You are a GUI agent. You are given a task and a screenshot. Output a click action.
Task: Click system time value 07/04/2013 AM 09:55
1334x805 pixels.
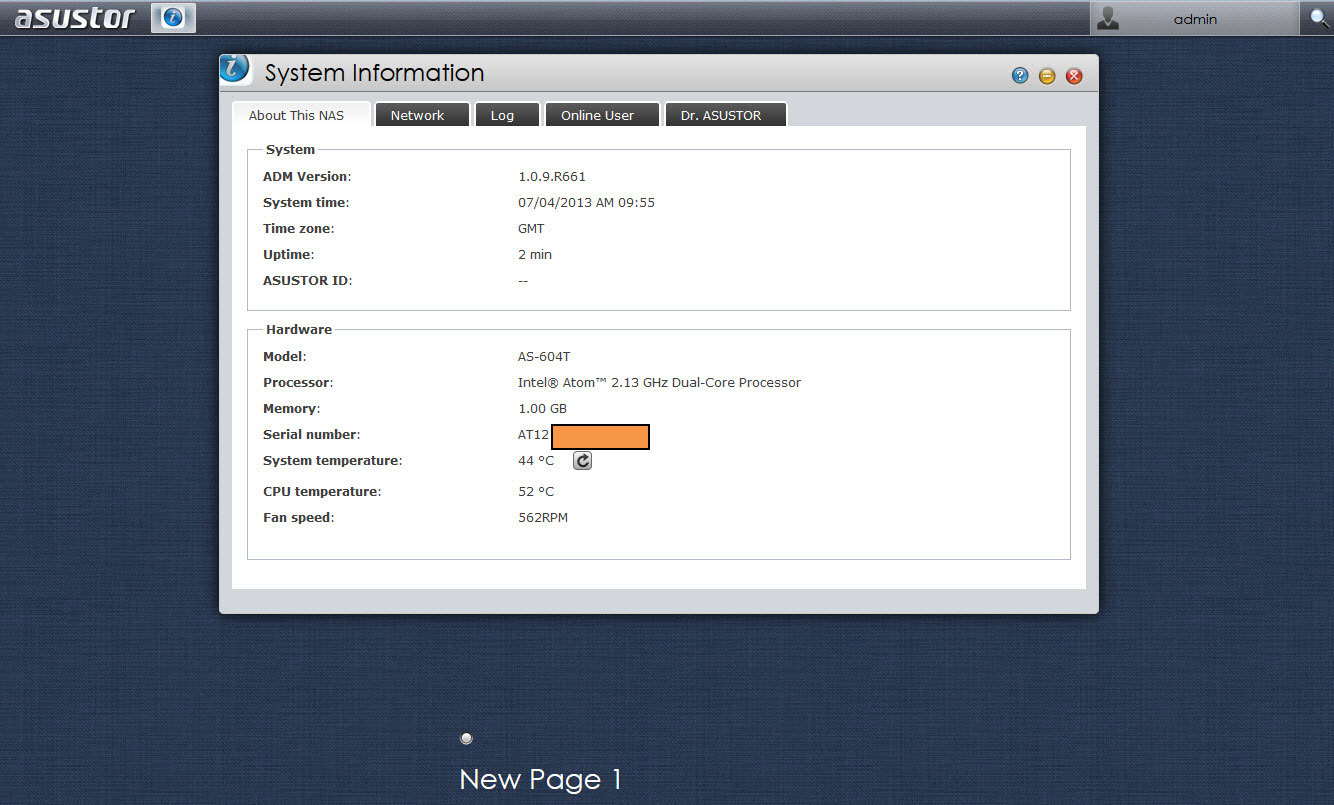[x=586, y=202]
